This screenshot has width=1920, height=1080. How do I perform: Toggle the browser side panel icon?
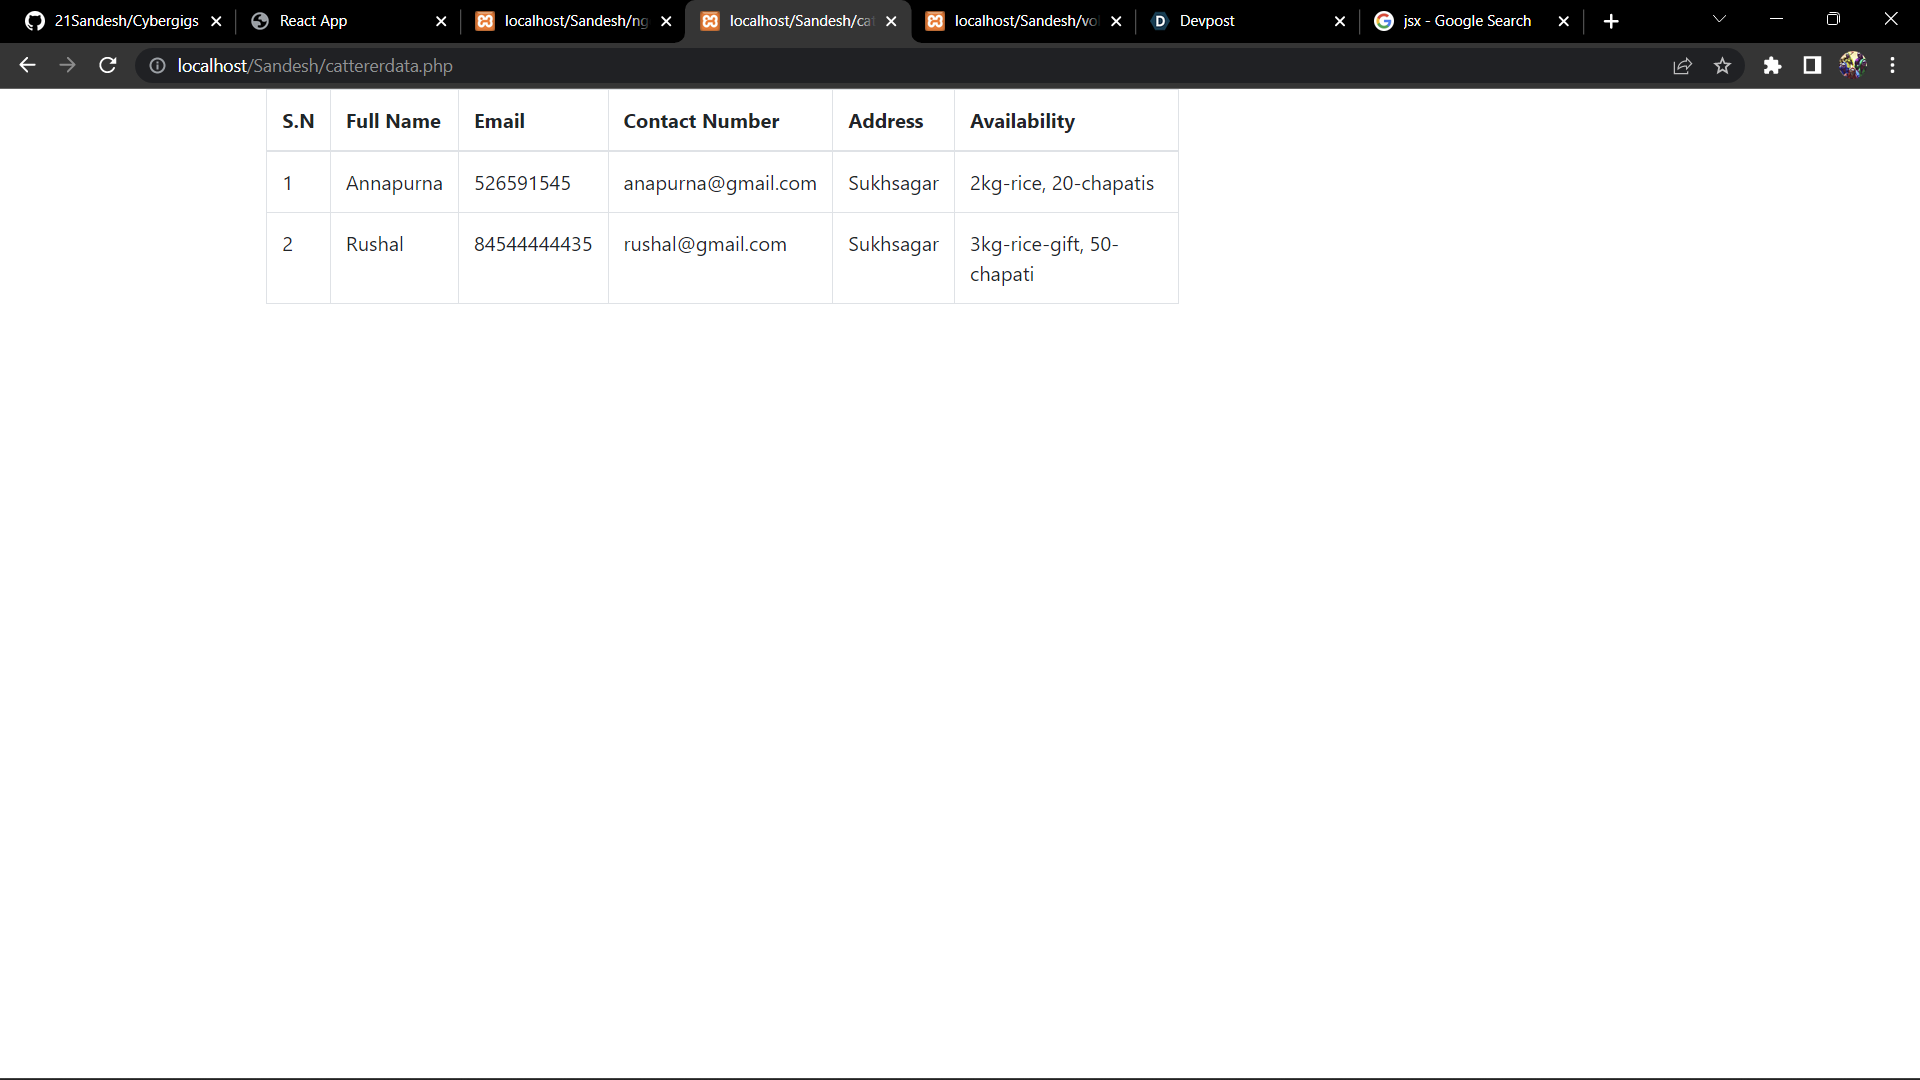click(x=1812, y=65)
